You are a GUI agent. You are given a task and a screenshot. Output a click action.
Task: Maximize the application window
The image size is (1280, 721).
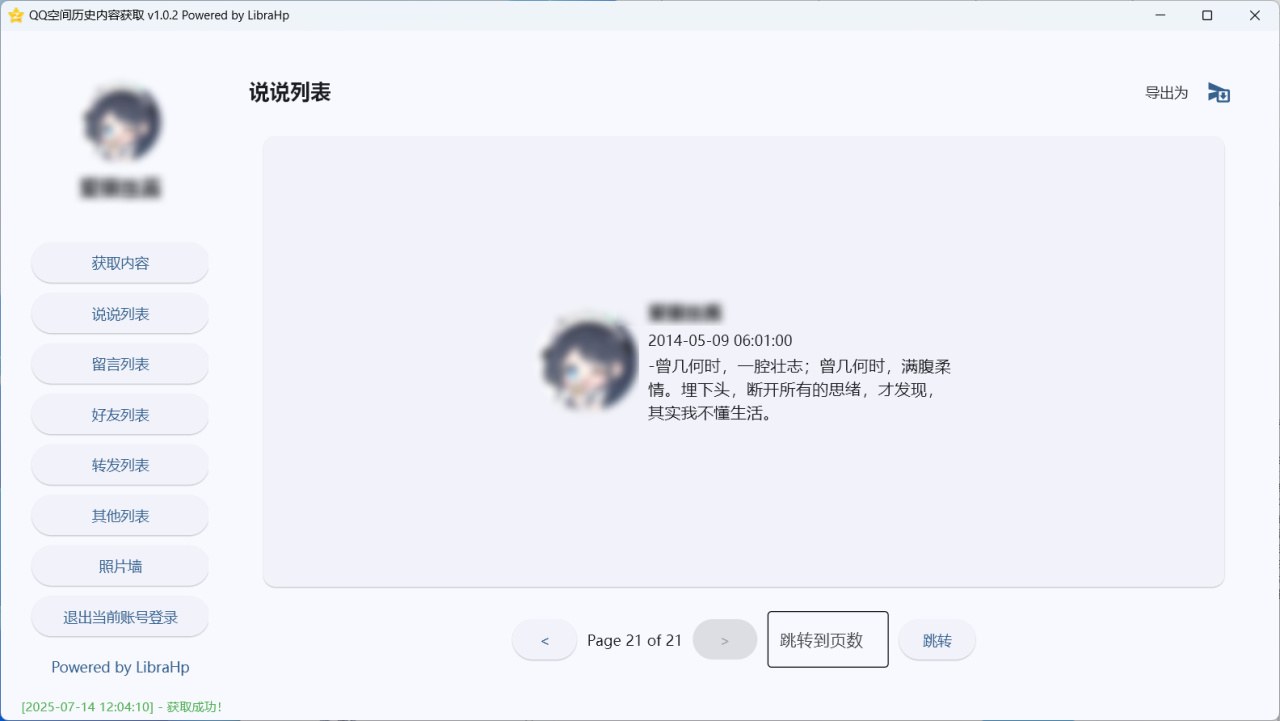(1207, 15)
